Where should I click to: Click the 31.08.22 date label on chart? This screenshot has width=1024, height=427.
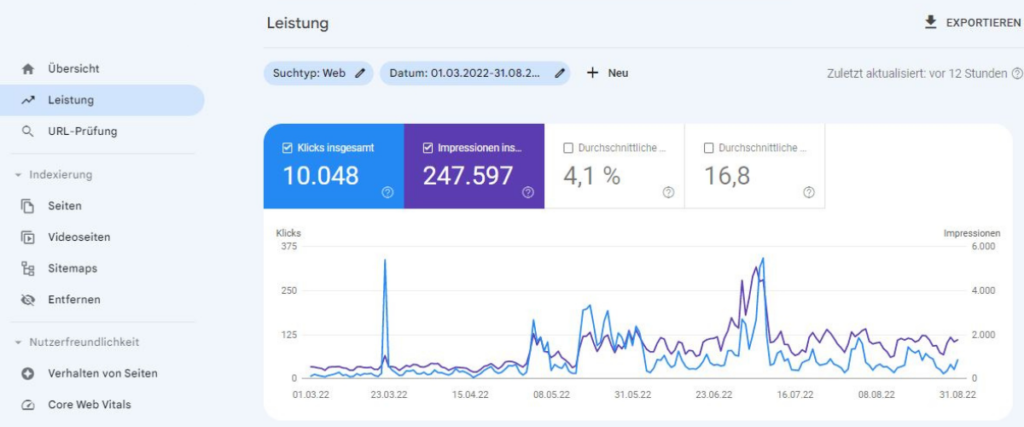[957, 395]
